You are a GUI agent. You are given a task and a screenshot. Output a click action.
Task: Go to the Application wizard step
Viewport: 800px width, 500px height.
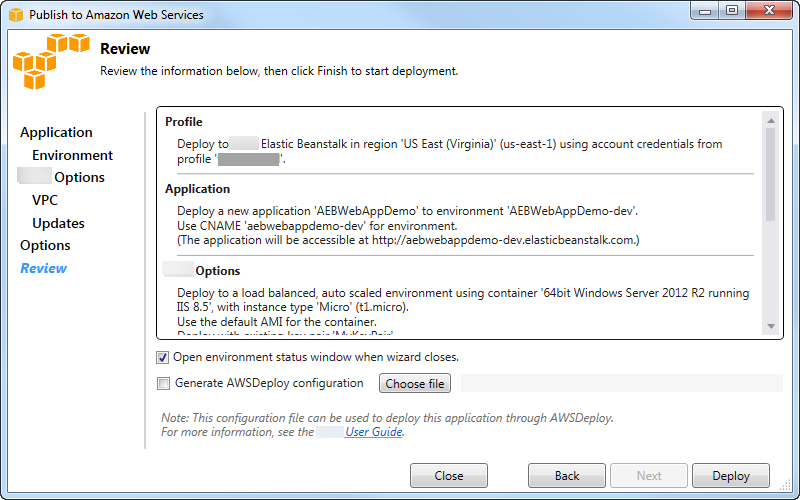pyautogui.click(x=56, y=132)
